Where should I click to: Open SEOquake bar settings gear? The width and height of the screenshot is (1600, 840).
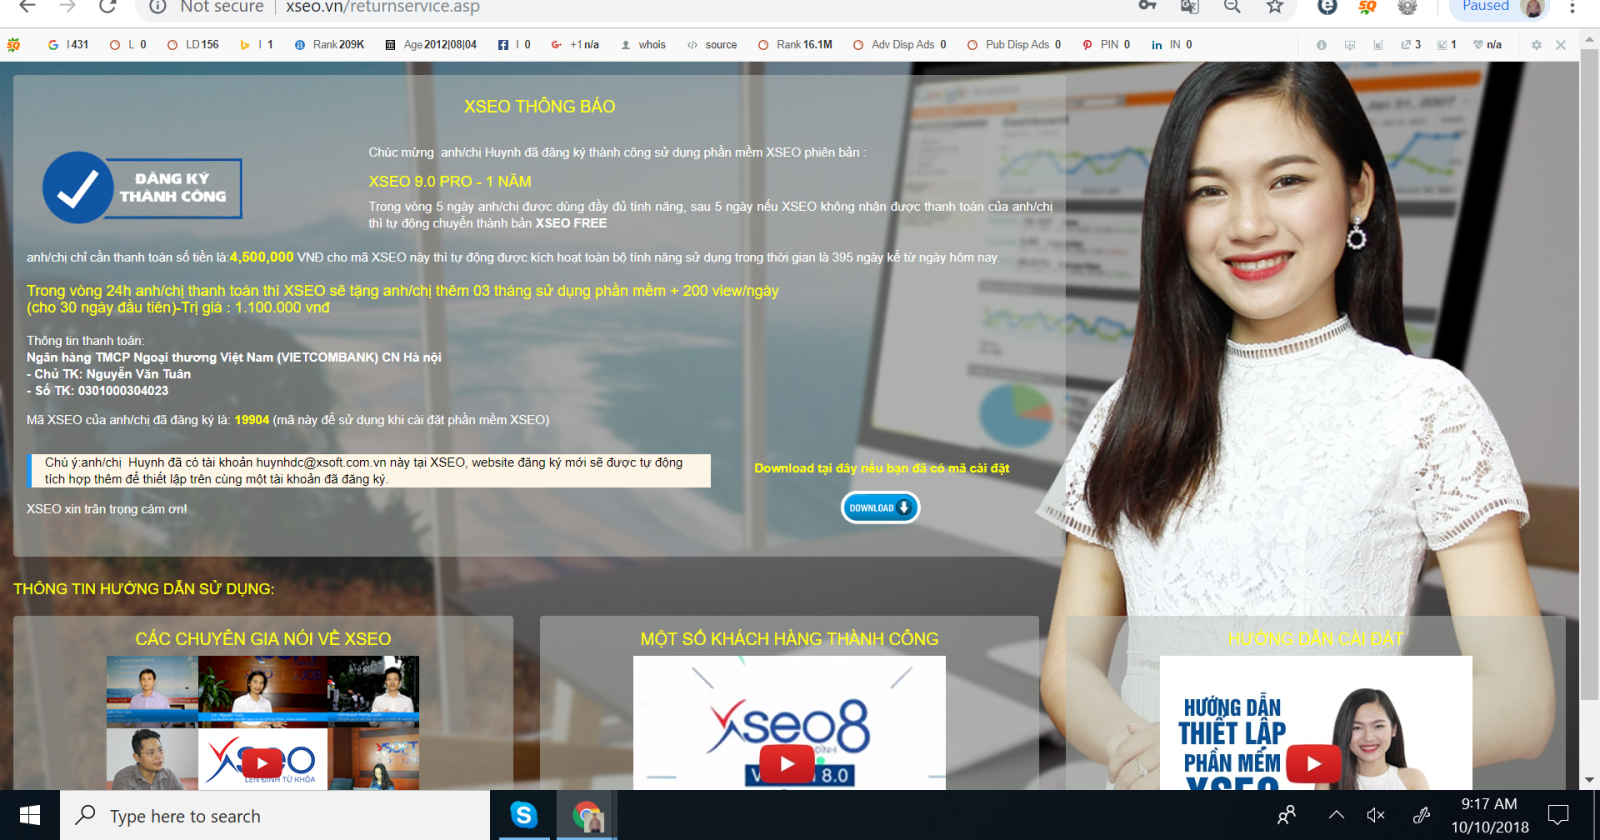click(1536, 45)
